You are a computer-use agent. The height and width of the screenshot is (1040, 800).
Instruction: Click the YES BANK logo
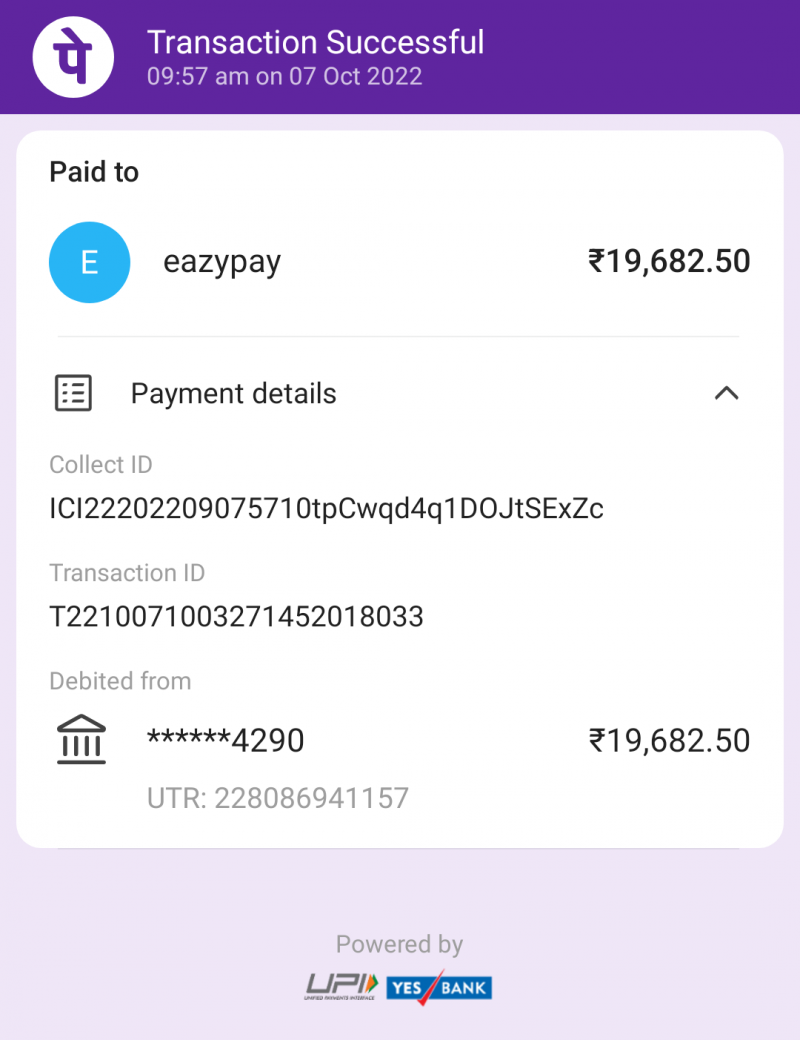(x=438, y=987)
